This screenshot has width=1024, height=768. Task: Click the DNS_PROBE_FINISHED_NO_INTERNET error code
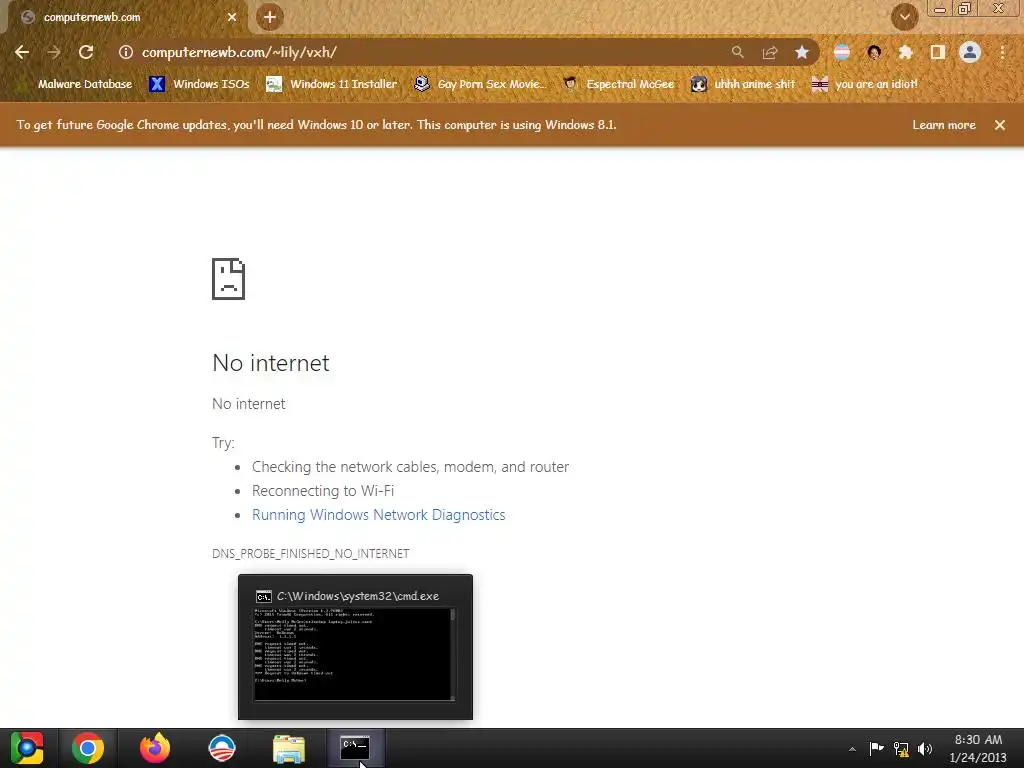pos(311,554)
